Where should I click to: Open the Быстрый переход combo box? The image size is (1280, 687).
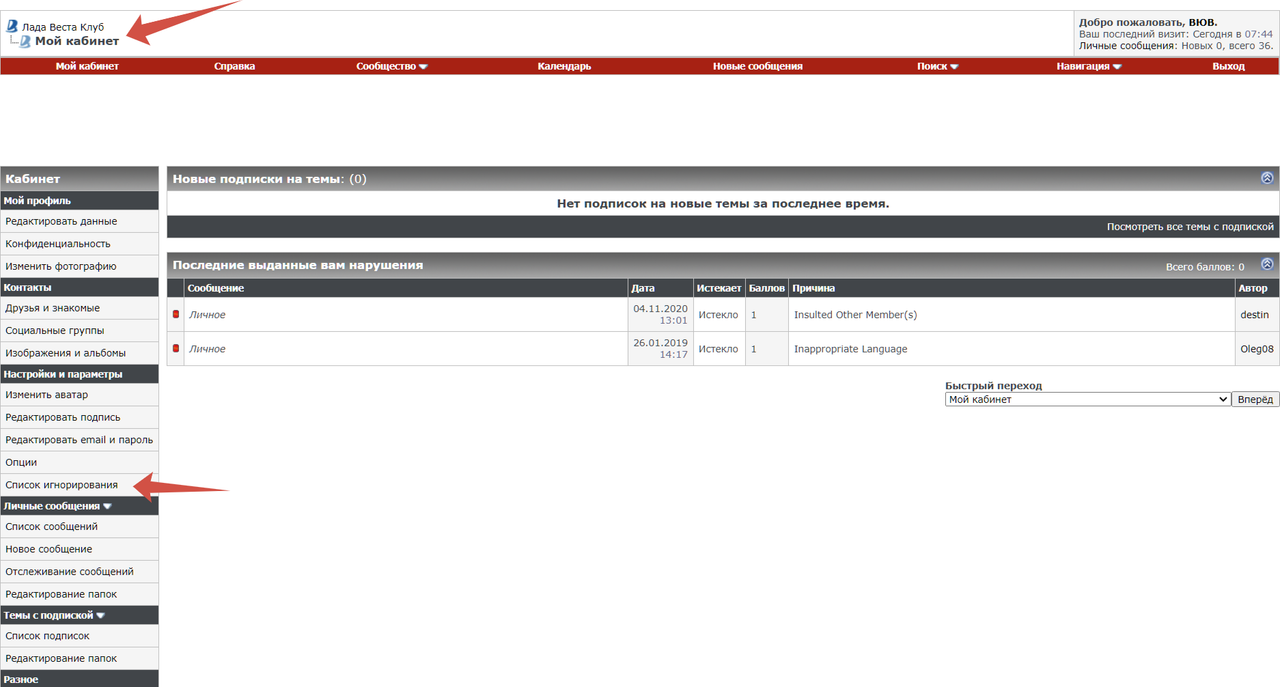click(1088, 399)
